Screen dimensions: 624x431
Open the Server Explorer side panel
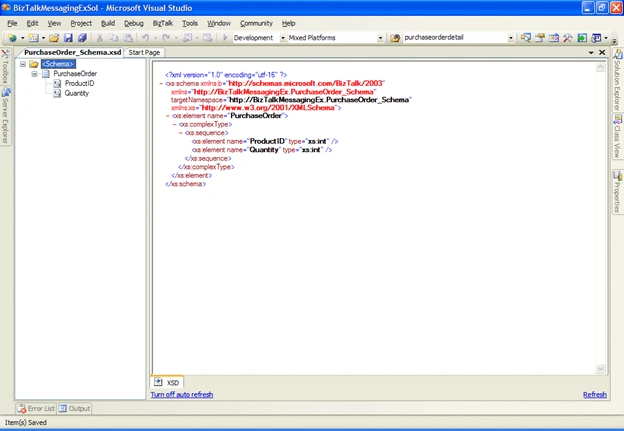point(5,116)
